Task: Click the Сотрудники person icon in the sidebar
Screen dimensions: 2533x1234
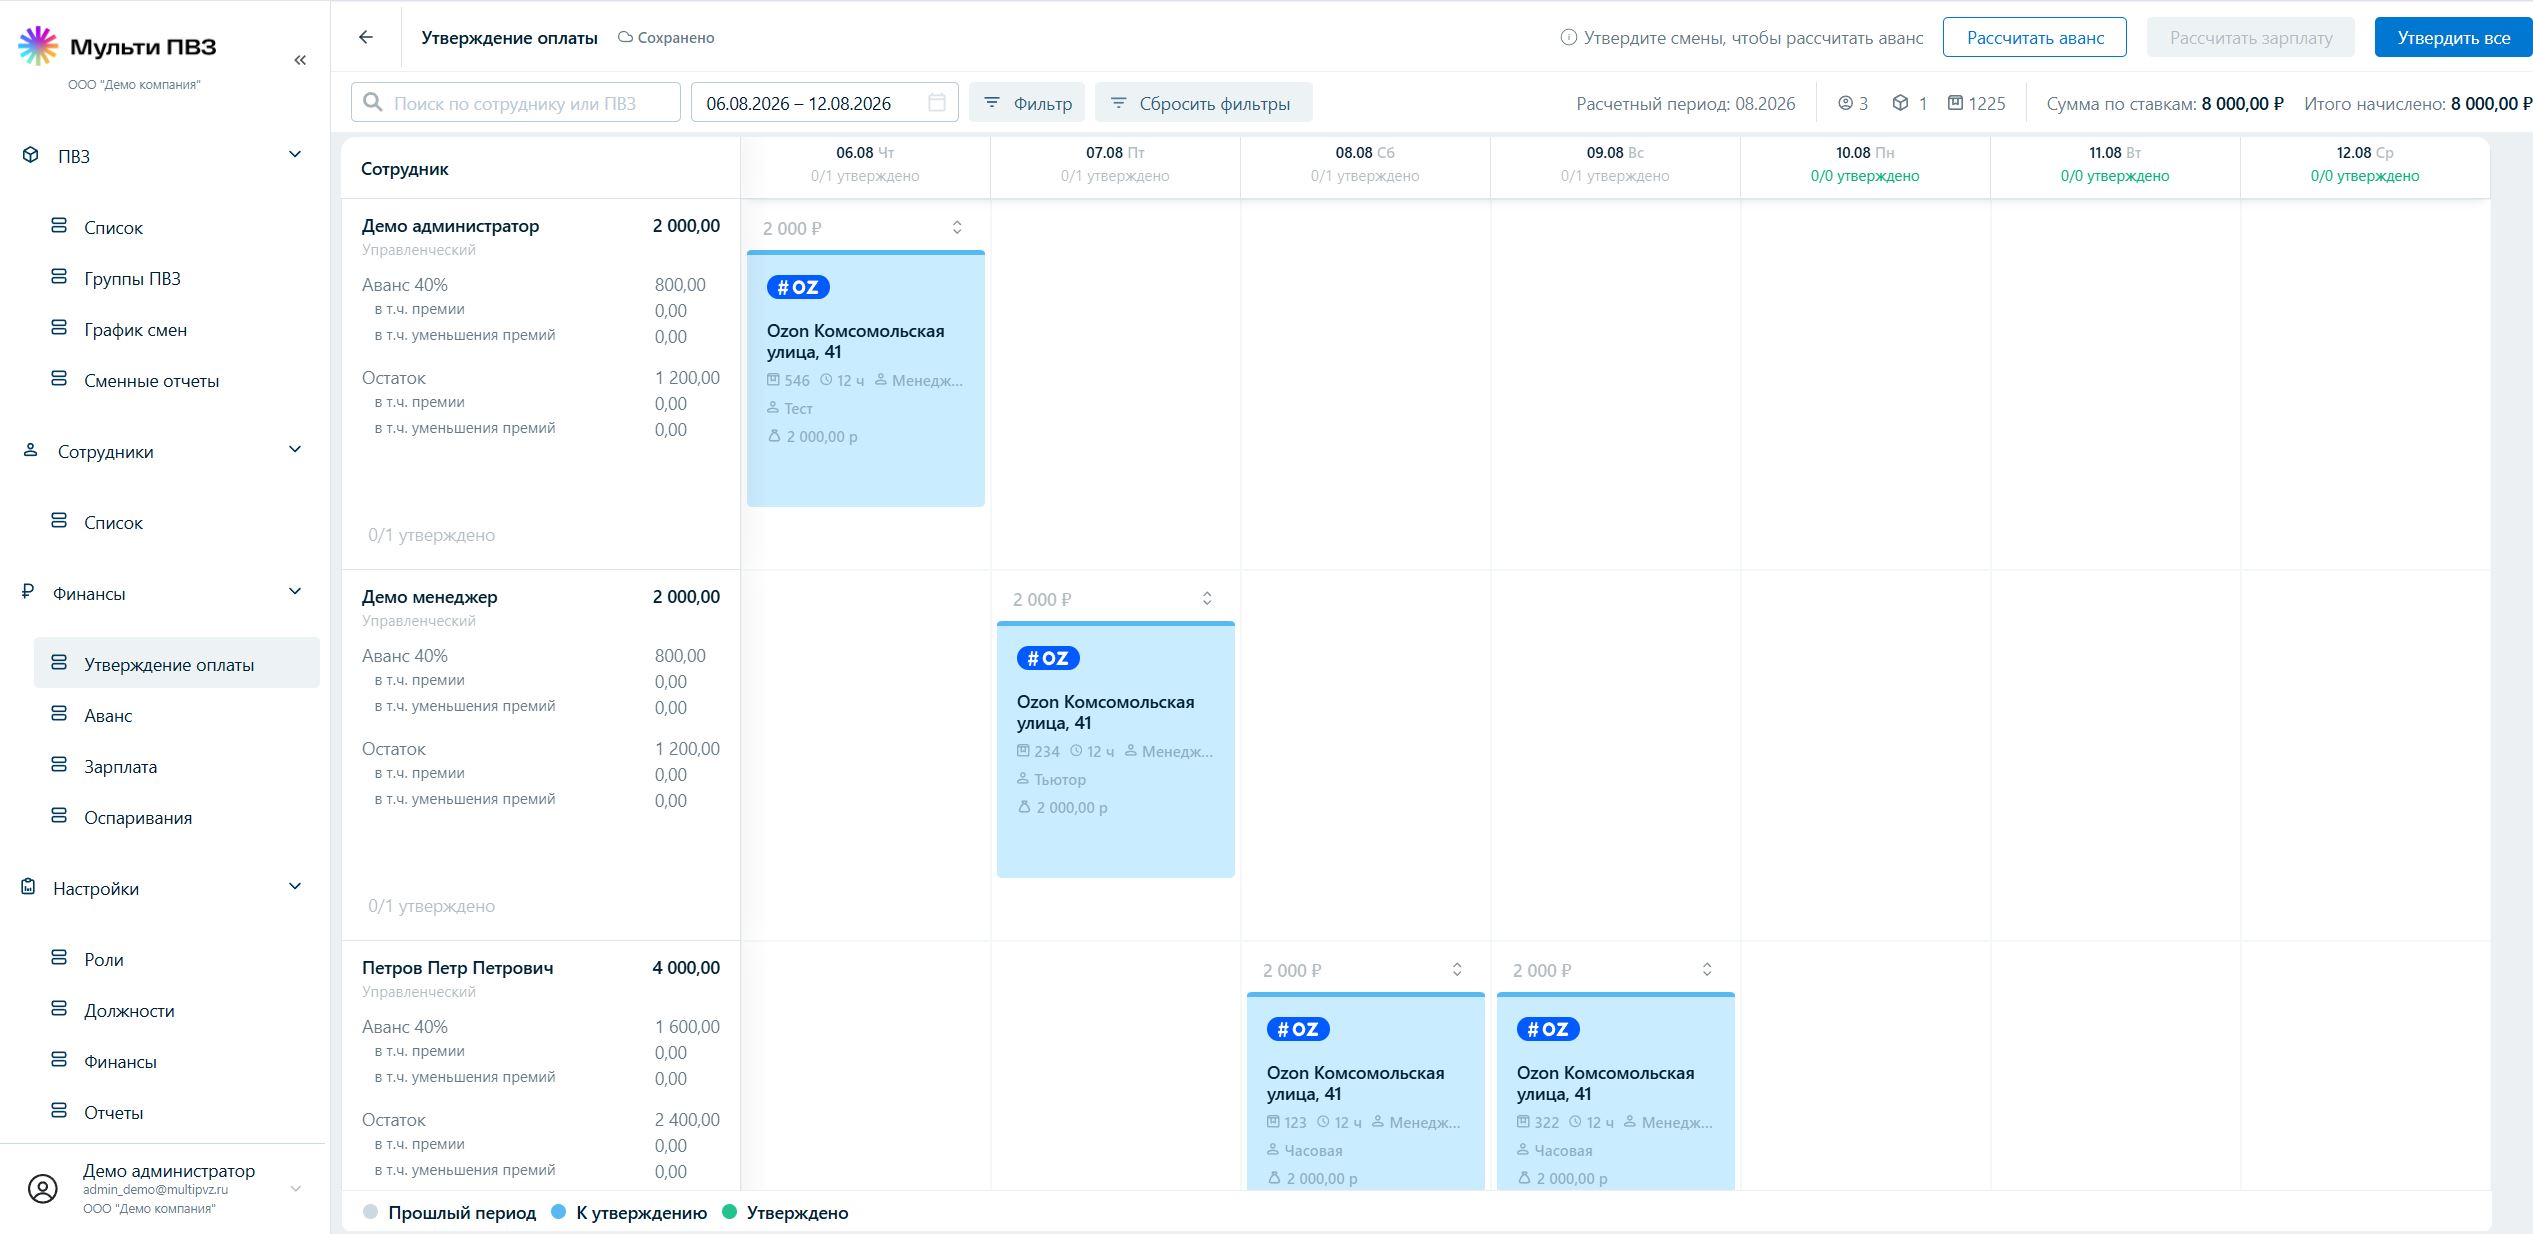Action: point(31,450)
